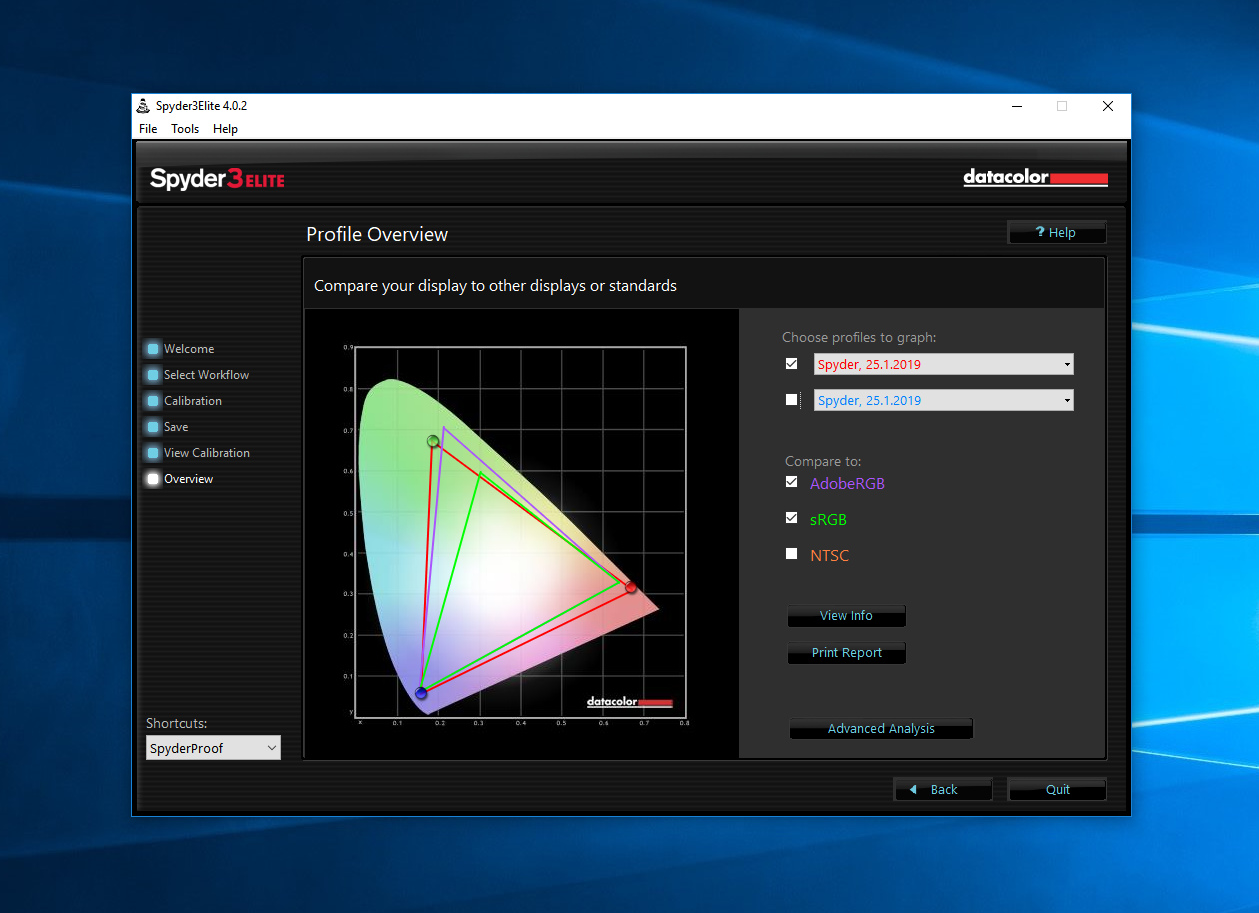Click the Print Report button
Screen dimensions: 1259x913
point(846,653)
